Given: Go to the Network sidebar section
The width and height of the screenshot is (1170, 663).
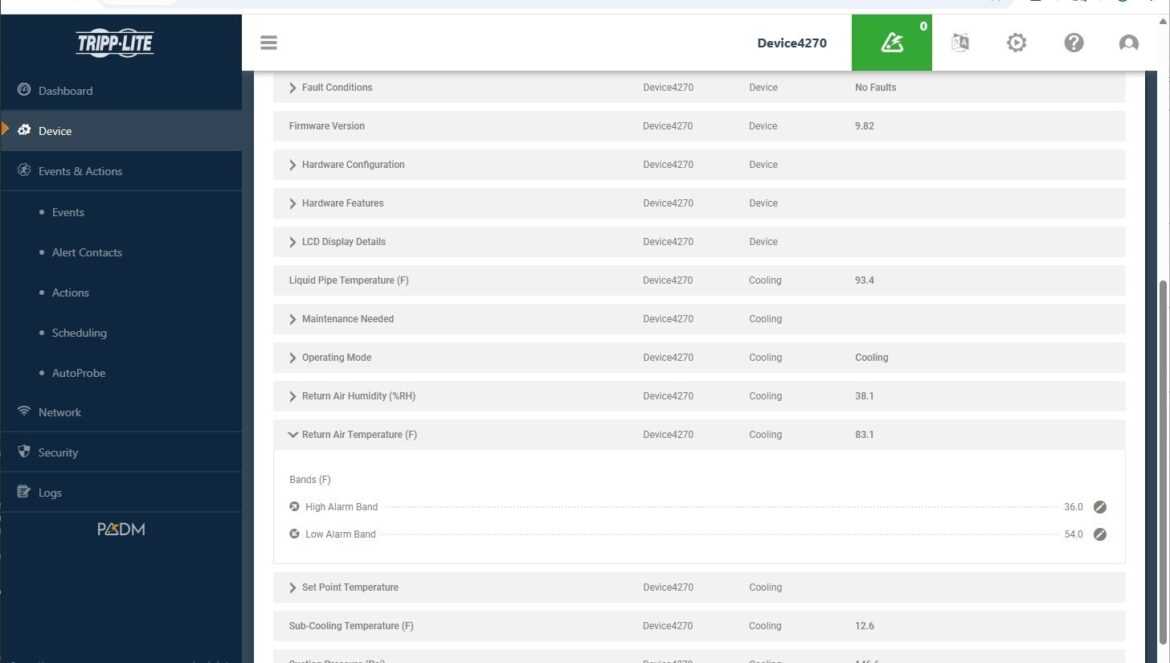Looking at the screenshot, I should pos(59,412).
